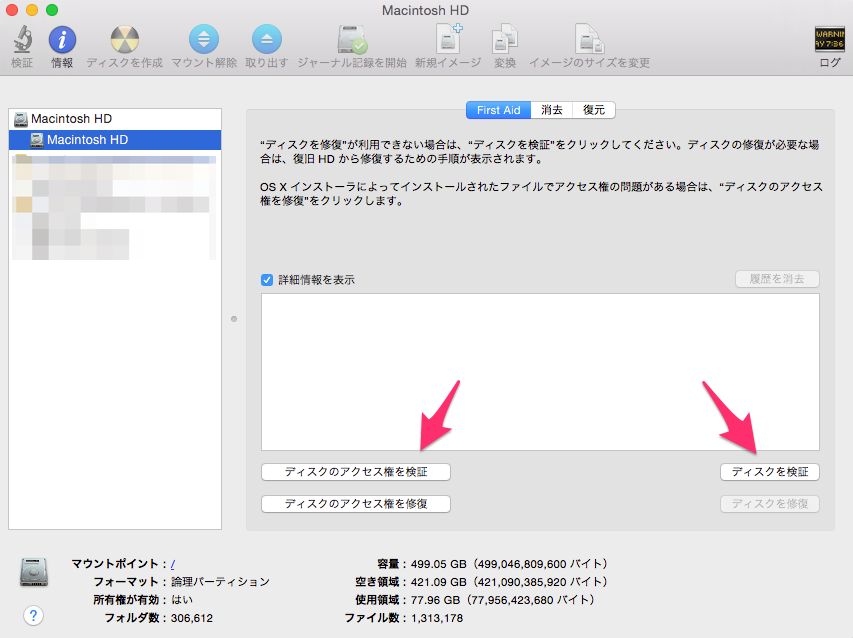This screenshot has width=853, height=638.
Task: Click the ディスクを修復 button
Action: [x=770, y=504]
